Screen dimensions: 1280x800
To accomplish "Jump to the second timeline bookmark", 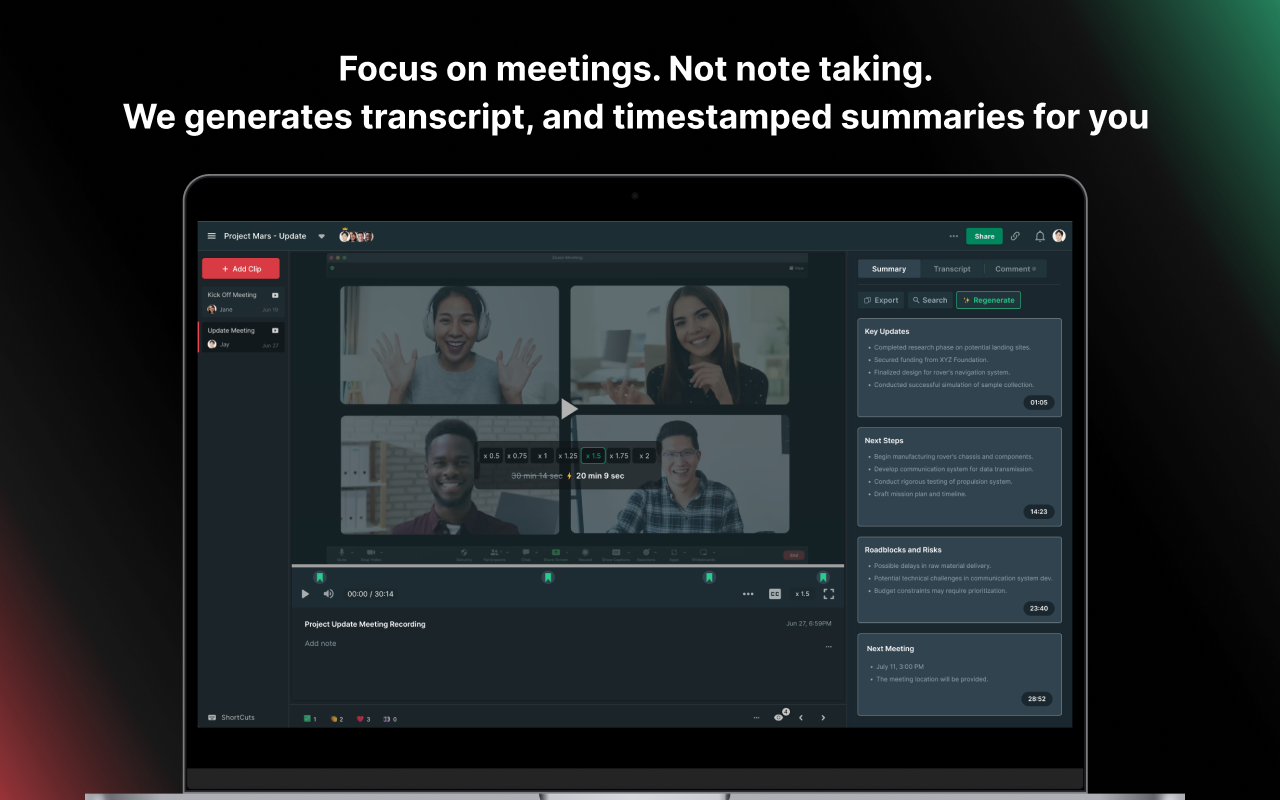I will point(548,577).
